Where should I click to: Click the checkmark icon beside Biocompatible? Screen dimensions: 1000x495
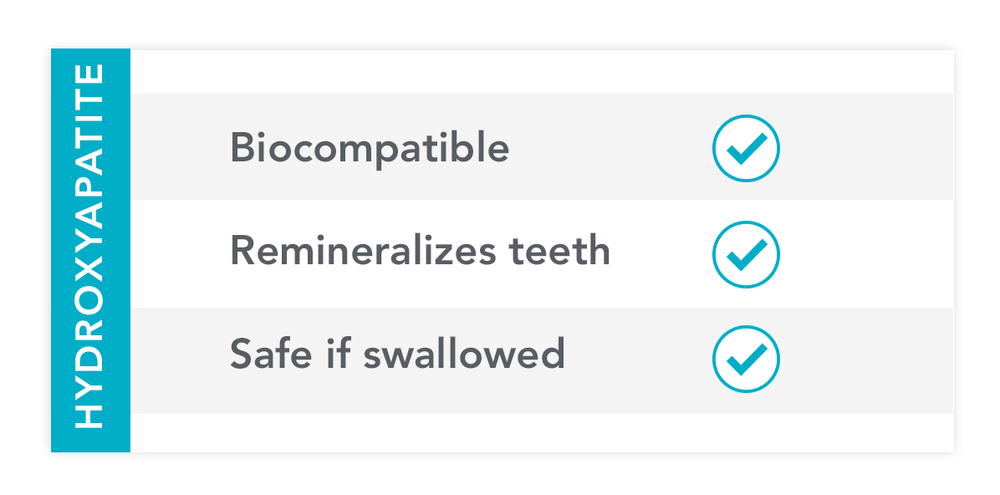tap(745, 149)
